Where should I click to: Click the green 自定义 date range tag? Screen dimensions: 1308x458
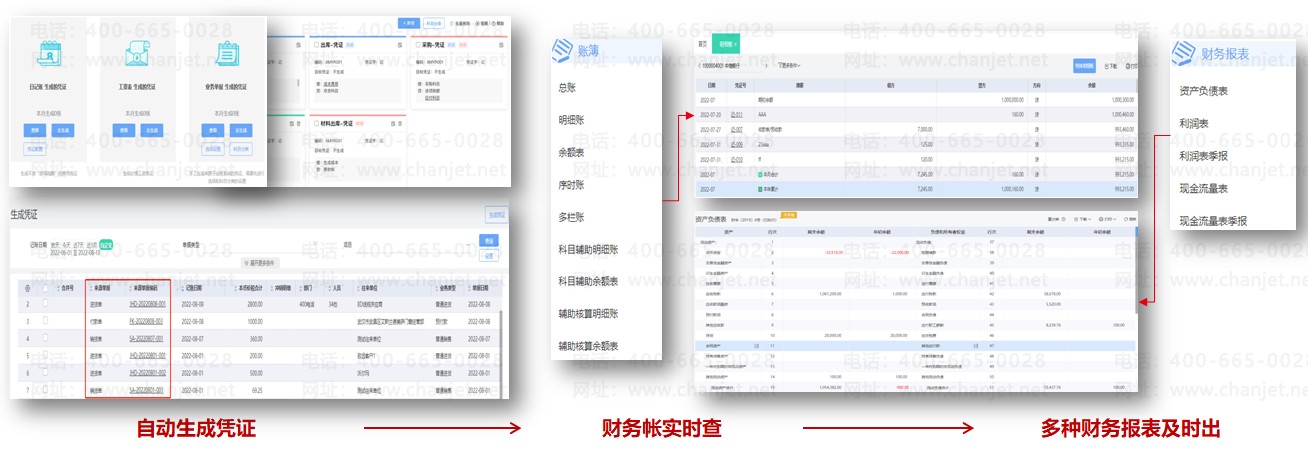tap(106, 243)
